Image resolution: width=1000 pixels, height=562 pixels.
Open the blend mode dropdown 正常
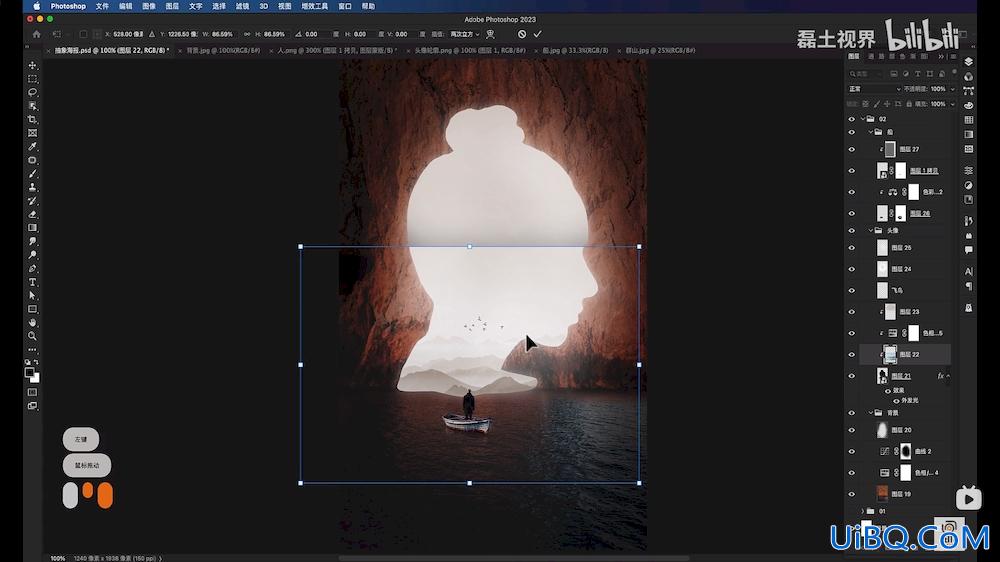(874, 89)
